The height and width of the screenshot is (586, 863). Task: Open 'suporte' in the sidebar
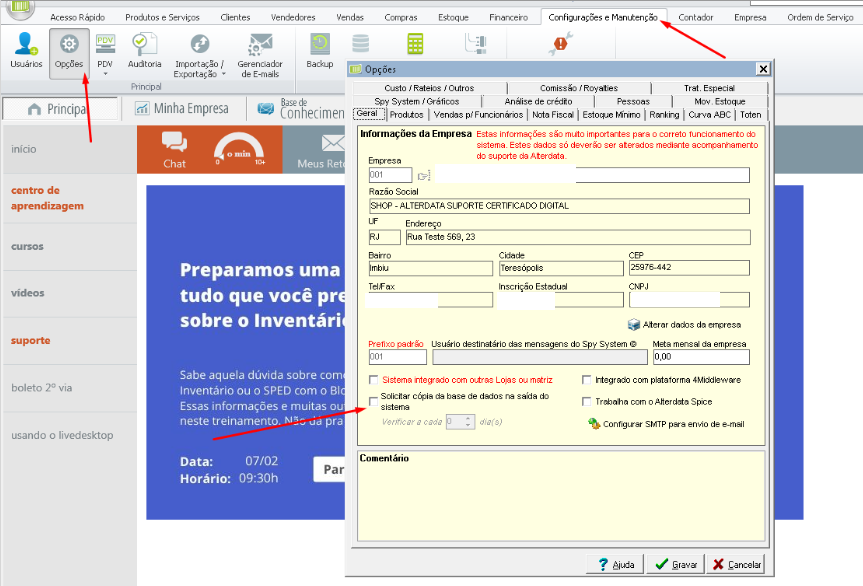point(31,341)
